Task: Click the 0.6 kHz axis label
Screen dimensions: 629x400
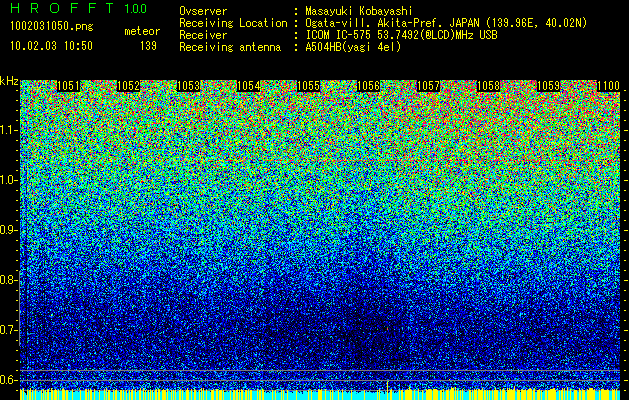Action: tap(8, 380)
